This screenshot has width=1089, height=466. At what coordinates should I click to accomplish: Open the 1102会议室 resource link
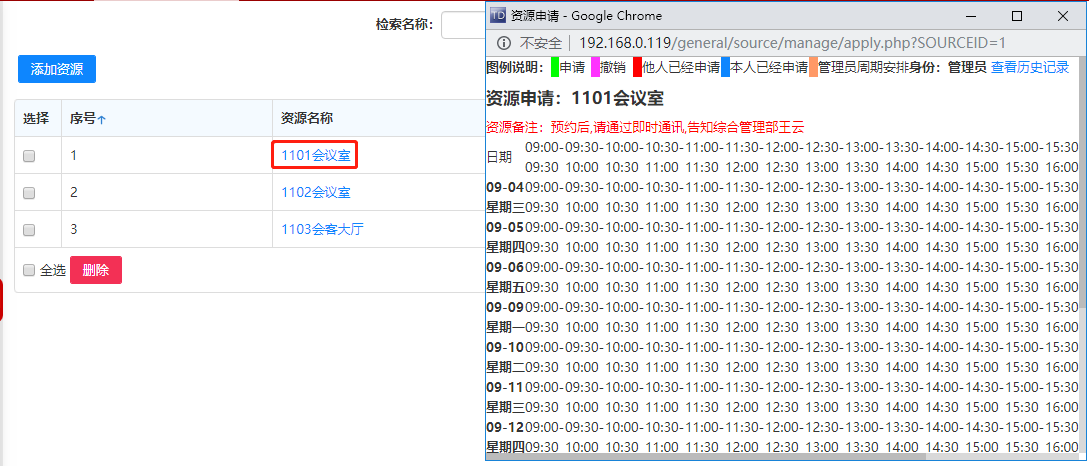click(x=315, y=192)
